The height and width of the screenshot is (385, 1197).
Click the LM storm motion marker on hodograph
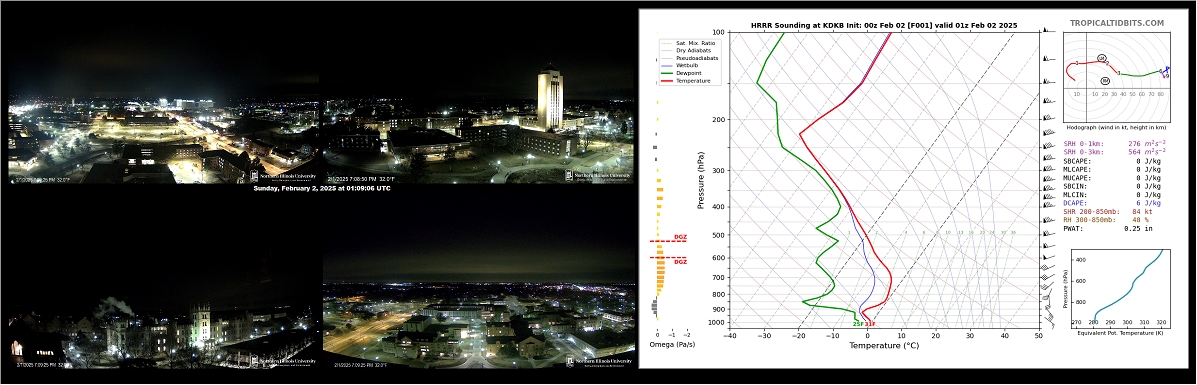tap(1102, 58)
